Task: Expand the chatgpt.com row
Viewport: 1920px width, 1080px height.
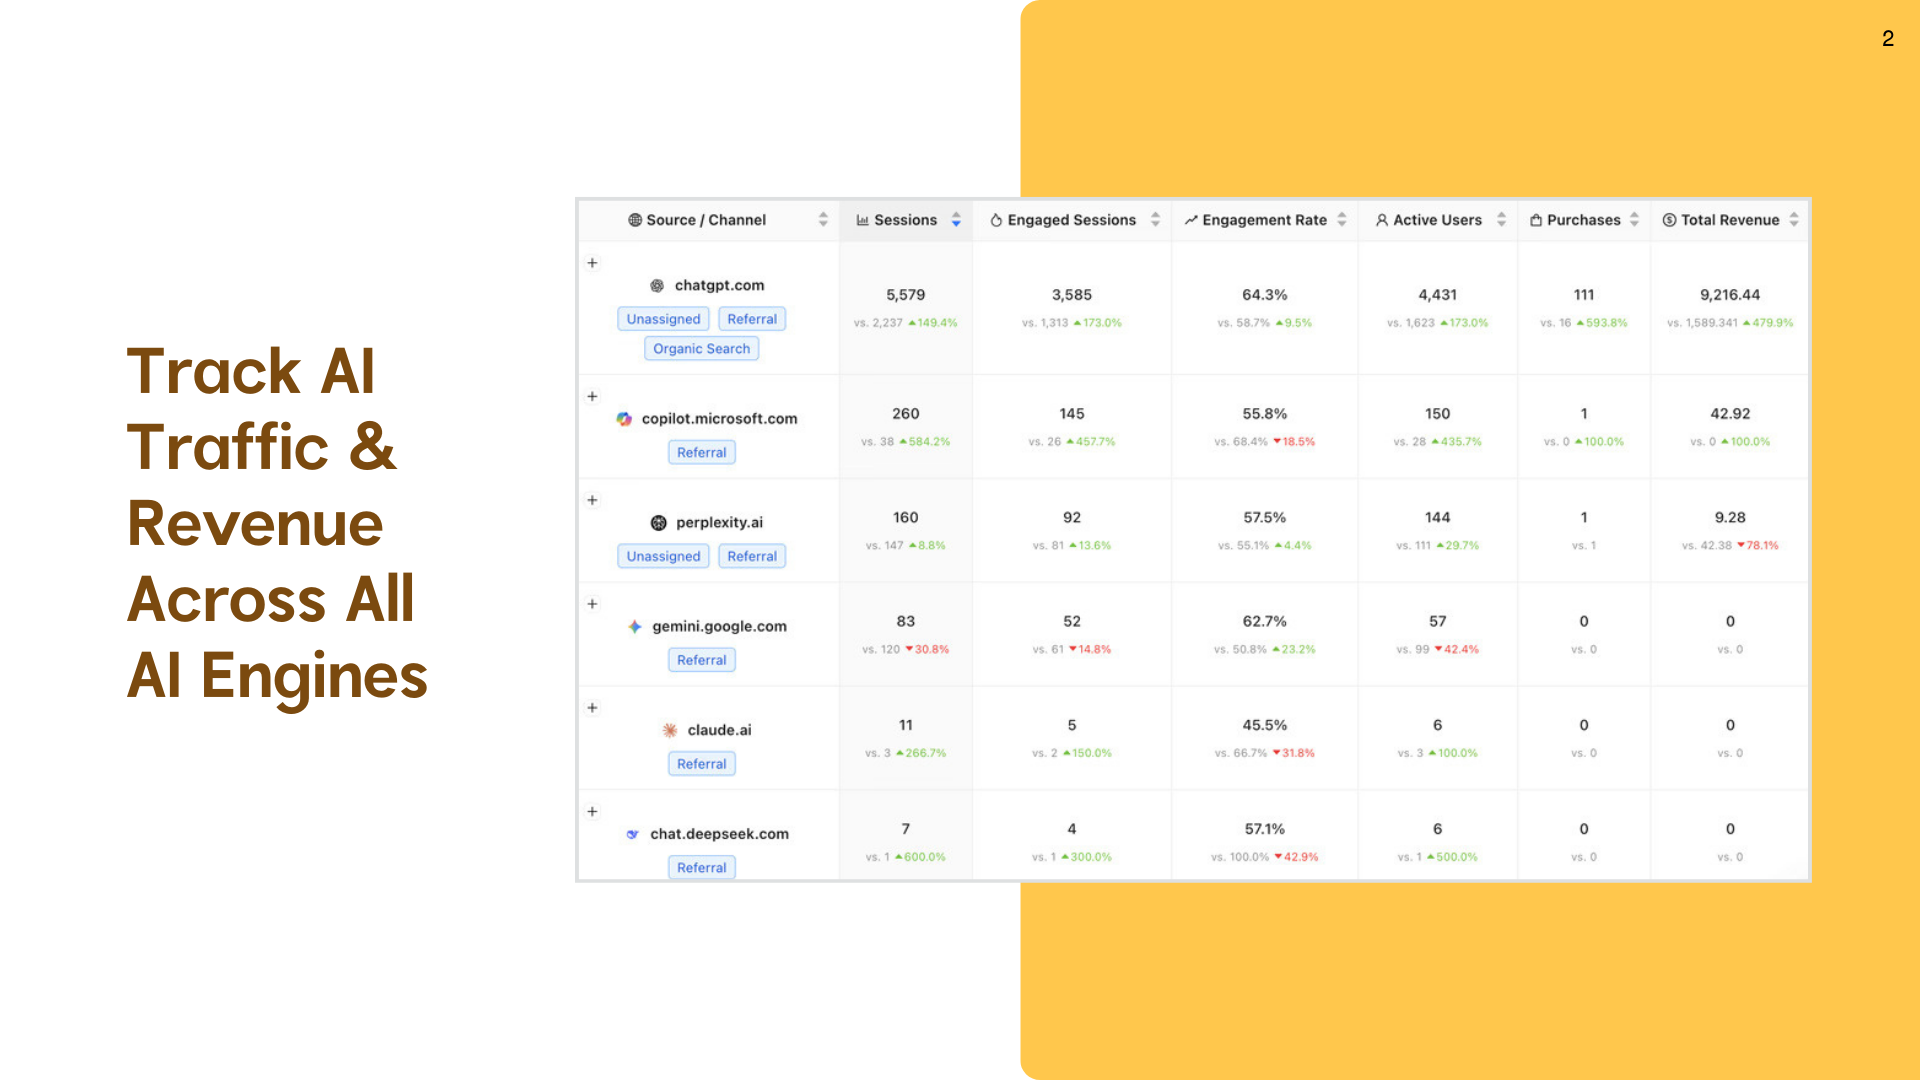Action: point(592,263)
